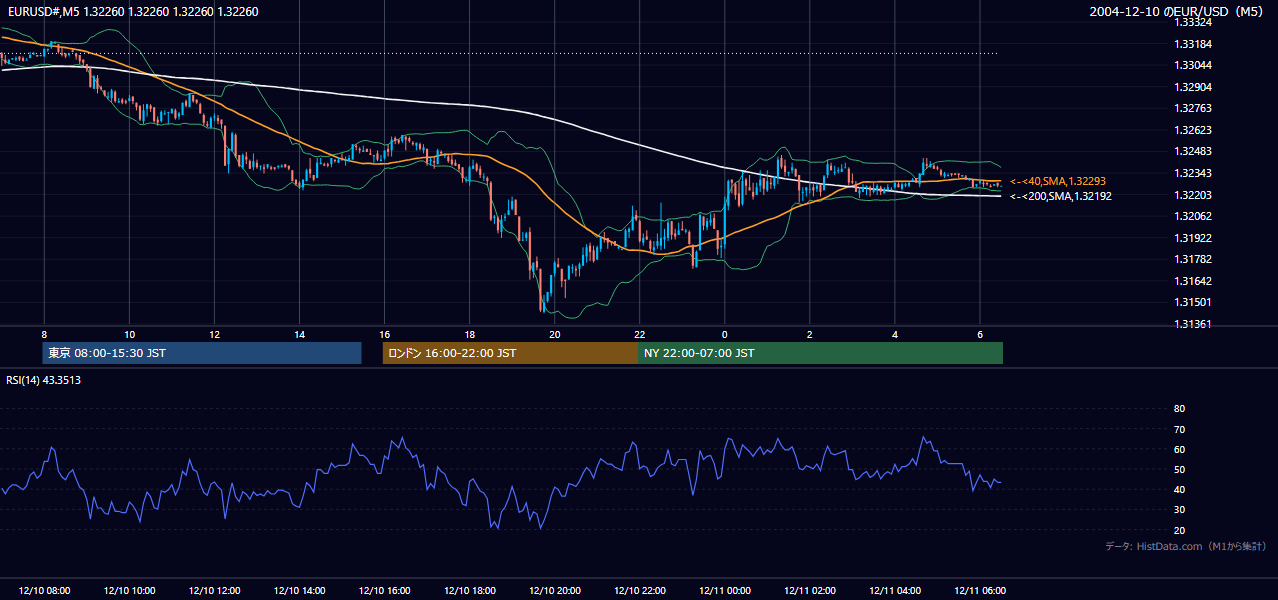Click the London 16:00-22:00 JST session bar
1278x600 pixels.
510,353
